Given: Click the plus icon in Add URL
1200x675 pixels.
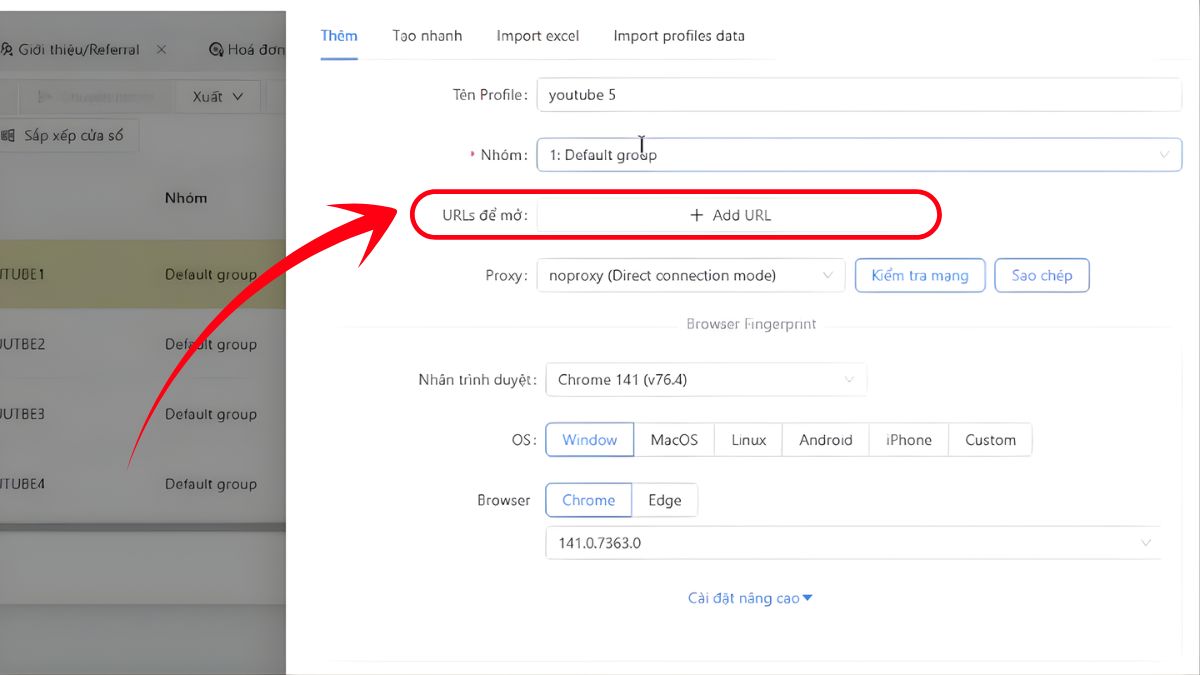Looking at the screenshot, I should pyautogui.click(x=697, y=215).
